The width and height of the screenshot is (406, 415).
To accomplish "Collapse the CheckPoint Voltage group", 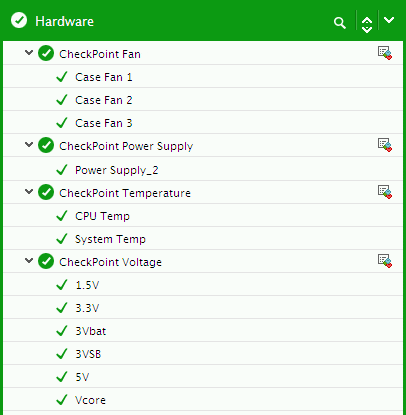I will click(29, 260).
